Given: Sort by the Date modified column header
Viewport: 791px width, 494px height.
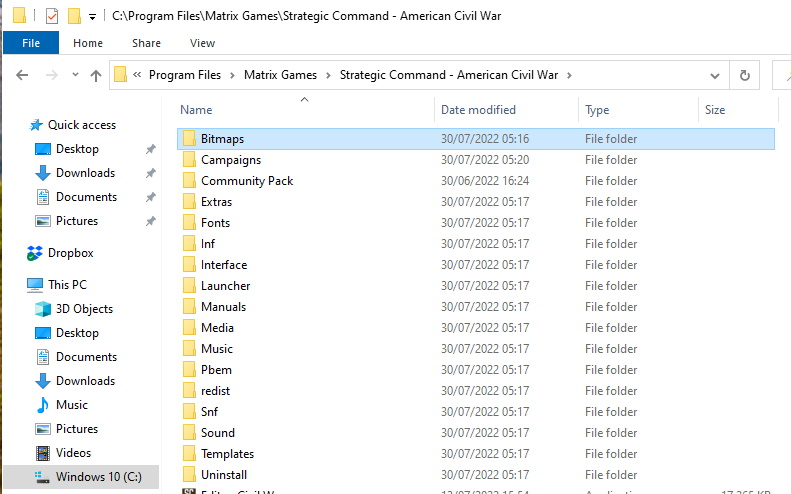Looking at the screenshot, I should (x=478, y=110).
